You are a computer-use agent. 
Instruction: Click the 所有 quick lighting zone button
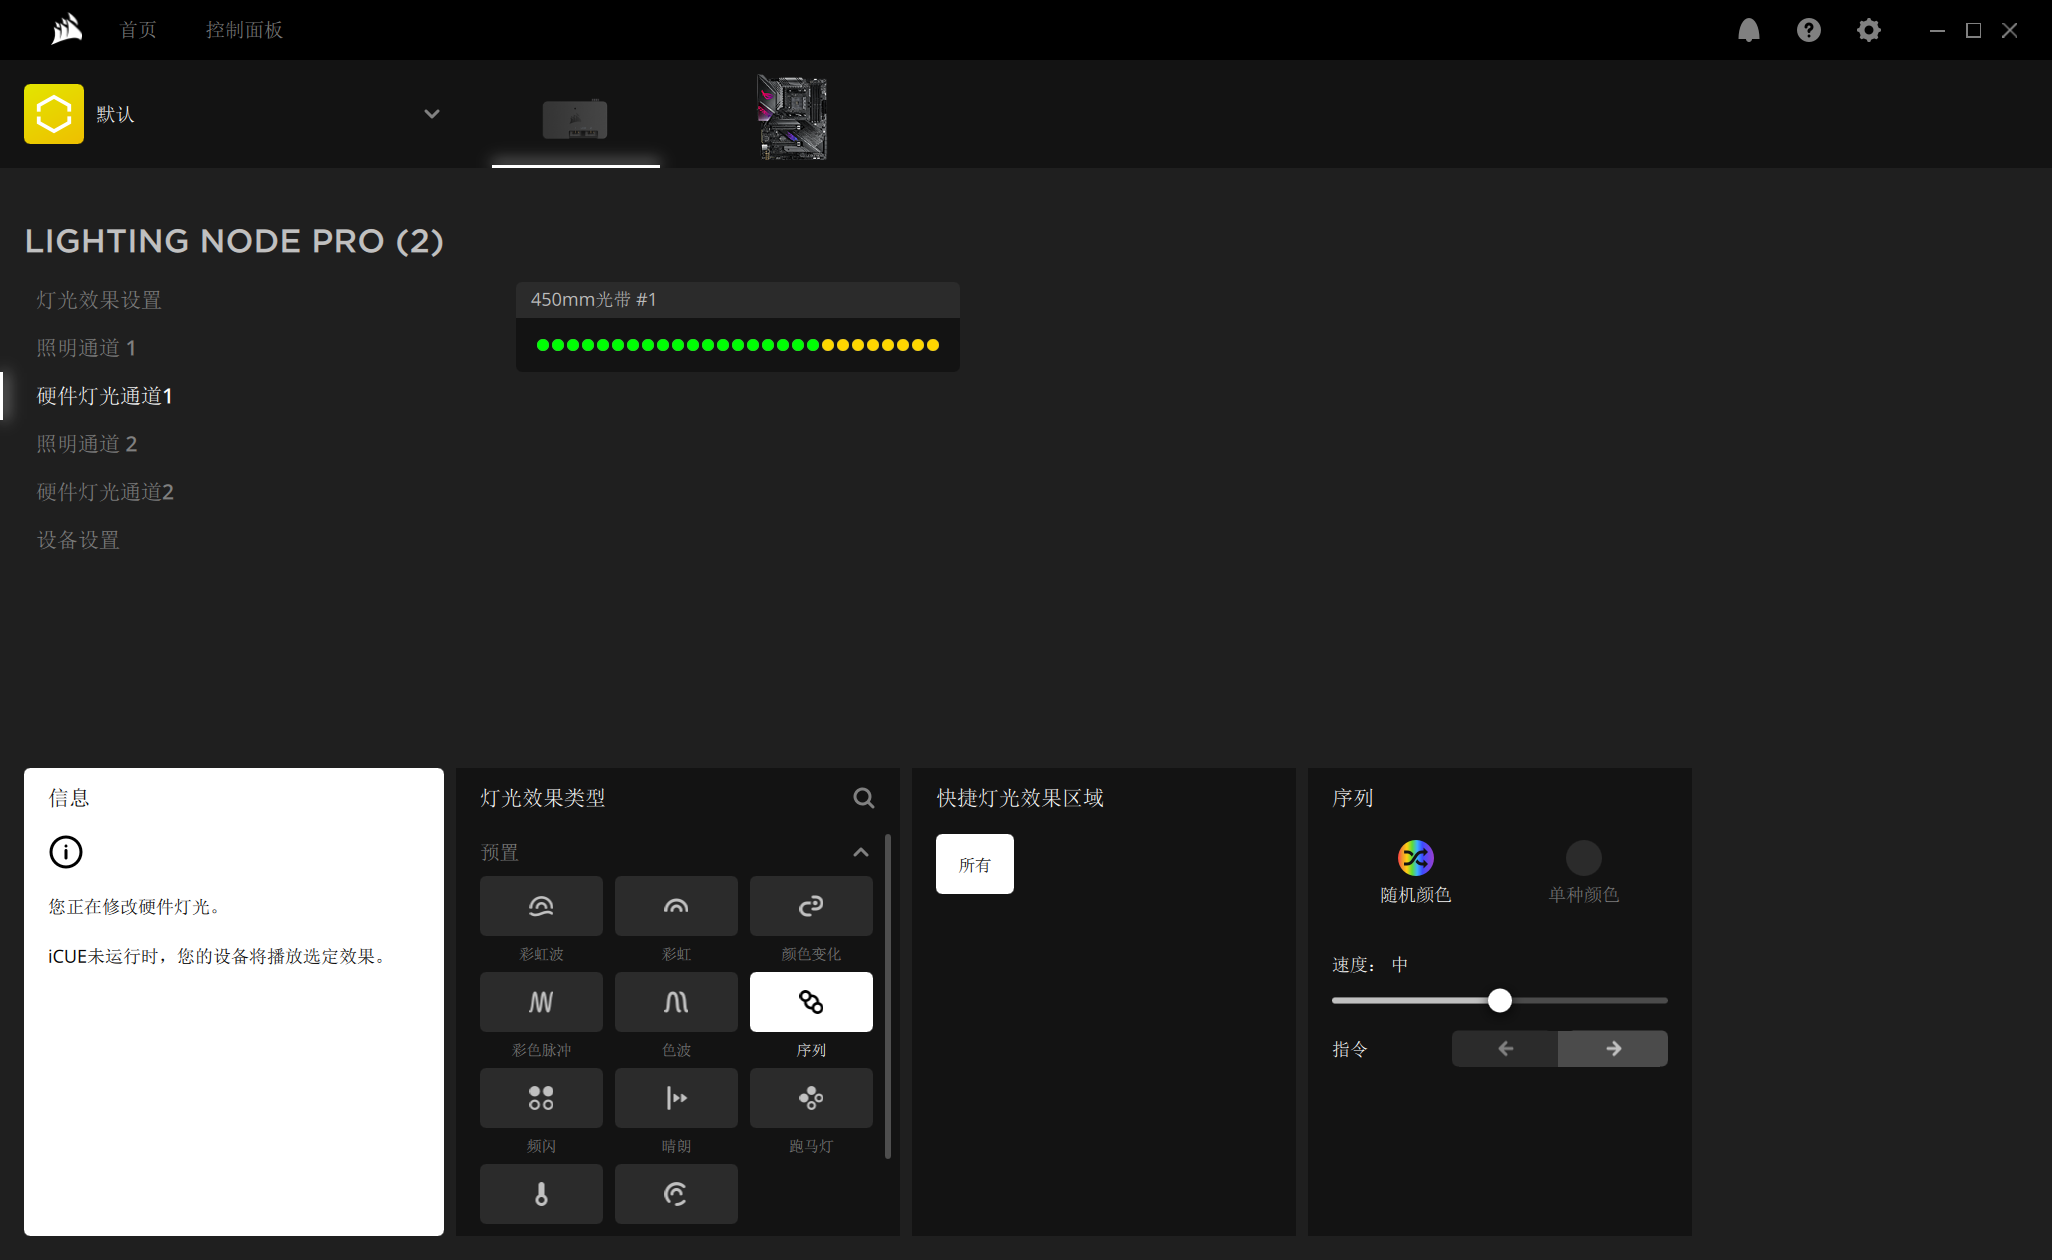point(974,863)
